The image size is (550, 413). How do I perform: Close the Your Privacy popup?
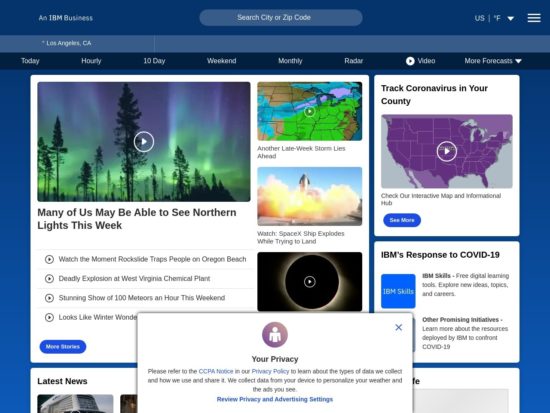[x=398, y=327]
